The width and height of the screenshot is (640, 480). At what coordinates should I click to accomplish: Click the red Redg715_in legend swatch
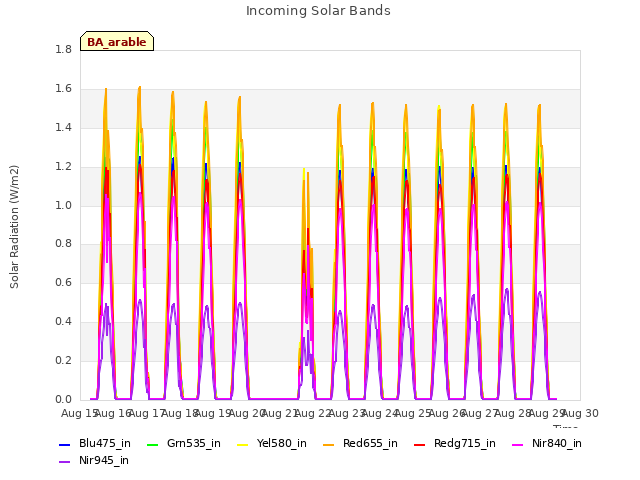(x=420, y=444)
